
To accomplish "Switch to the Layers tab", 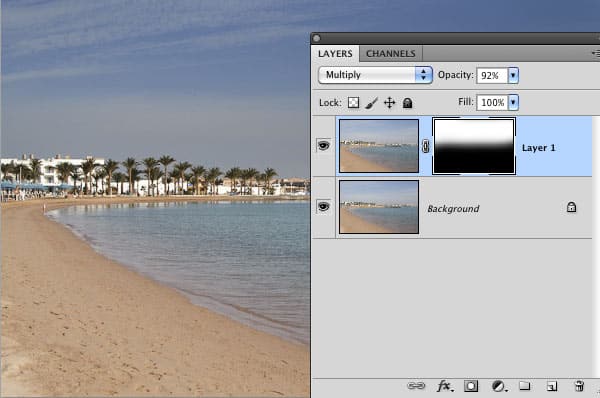I will click(335, 54).
